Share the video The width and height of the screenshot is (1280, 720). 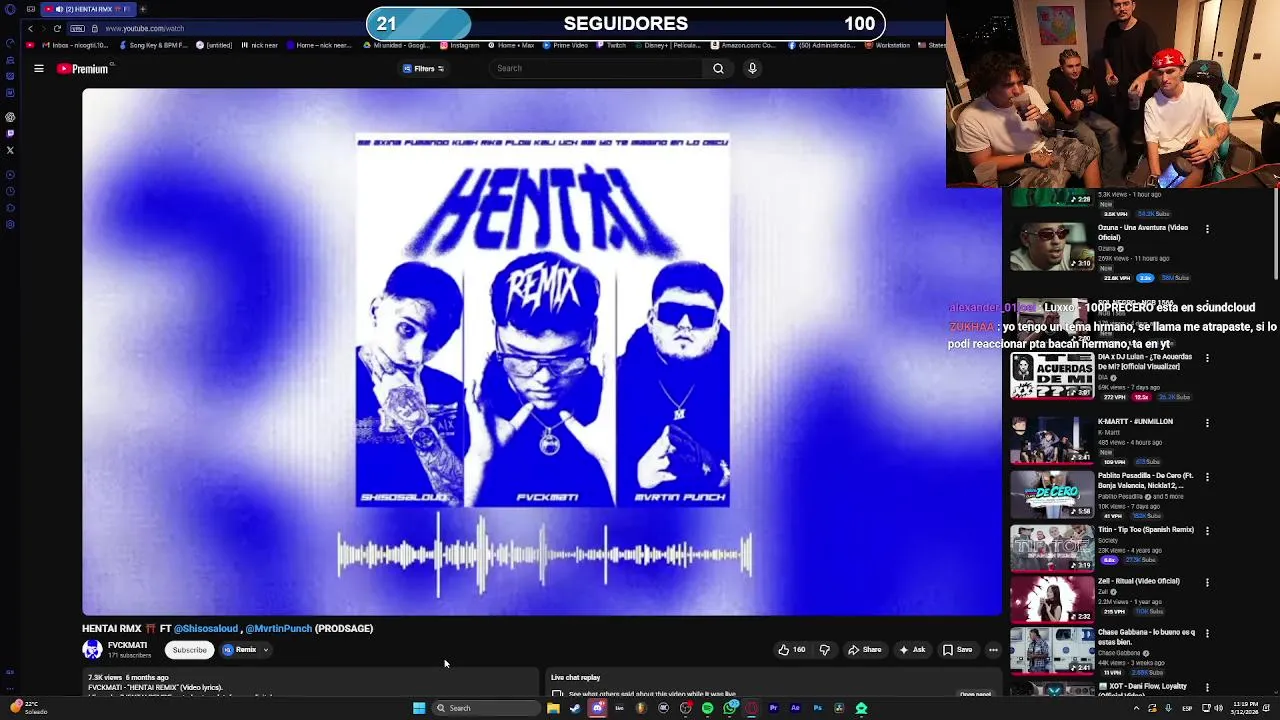coord(865,650)
